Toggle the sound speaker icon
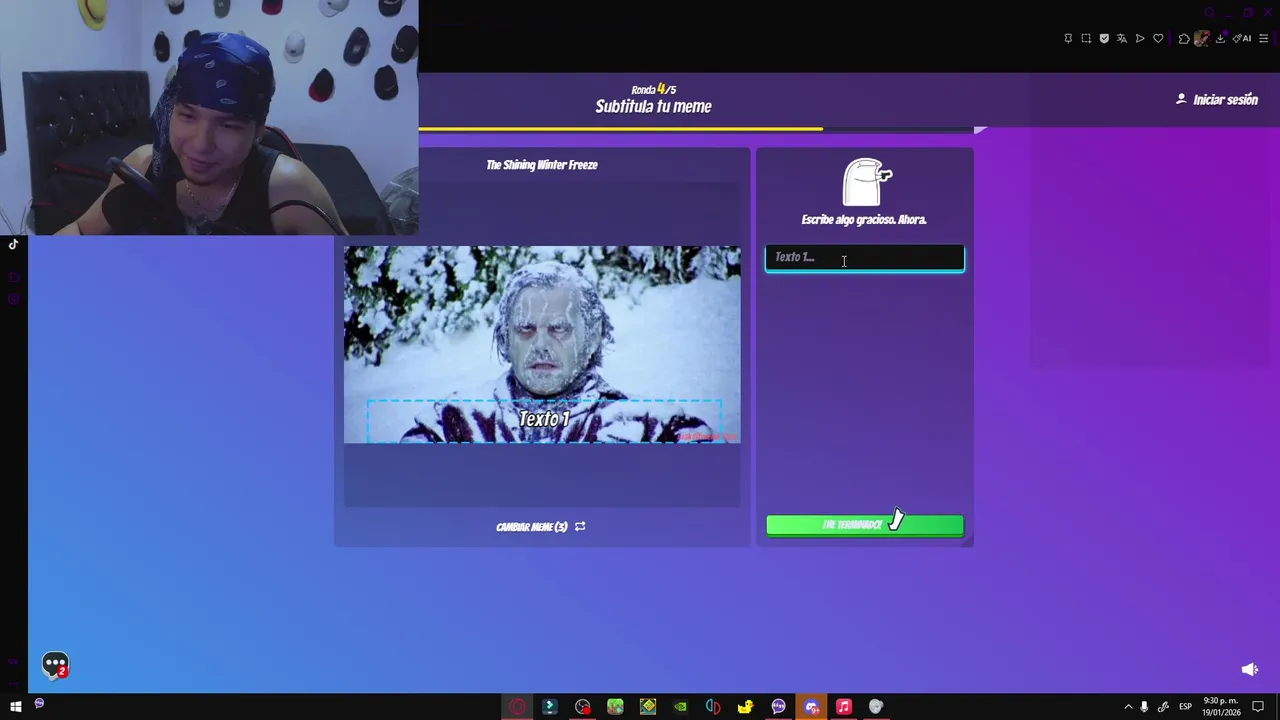Screen dimensions: 1280x720 (x=1249, y=669)
